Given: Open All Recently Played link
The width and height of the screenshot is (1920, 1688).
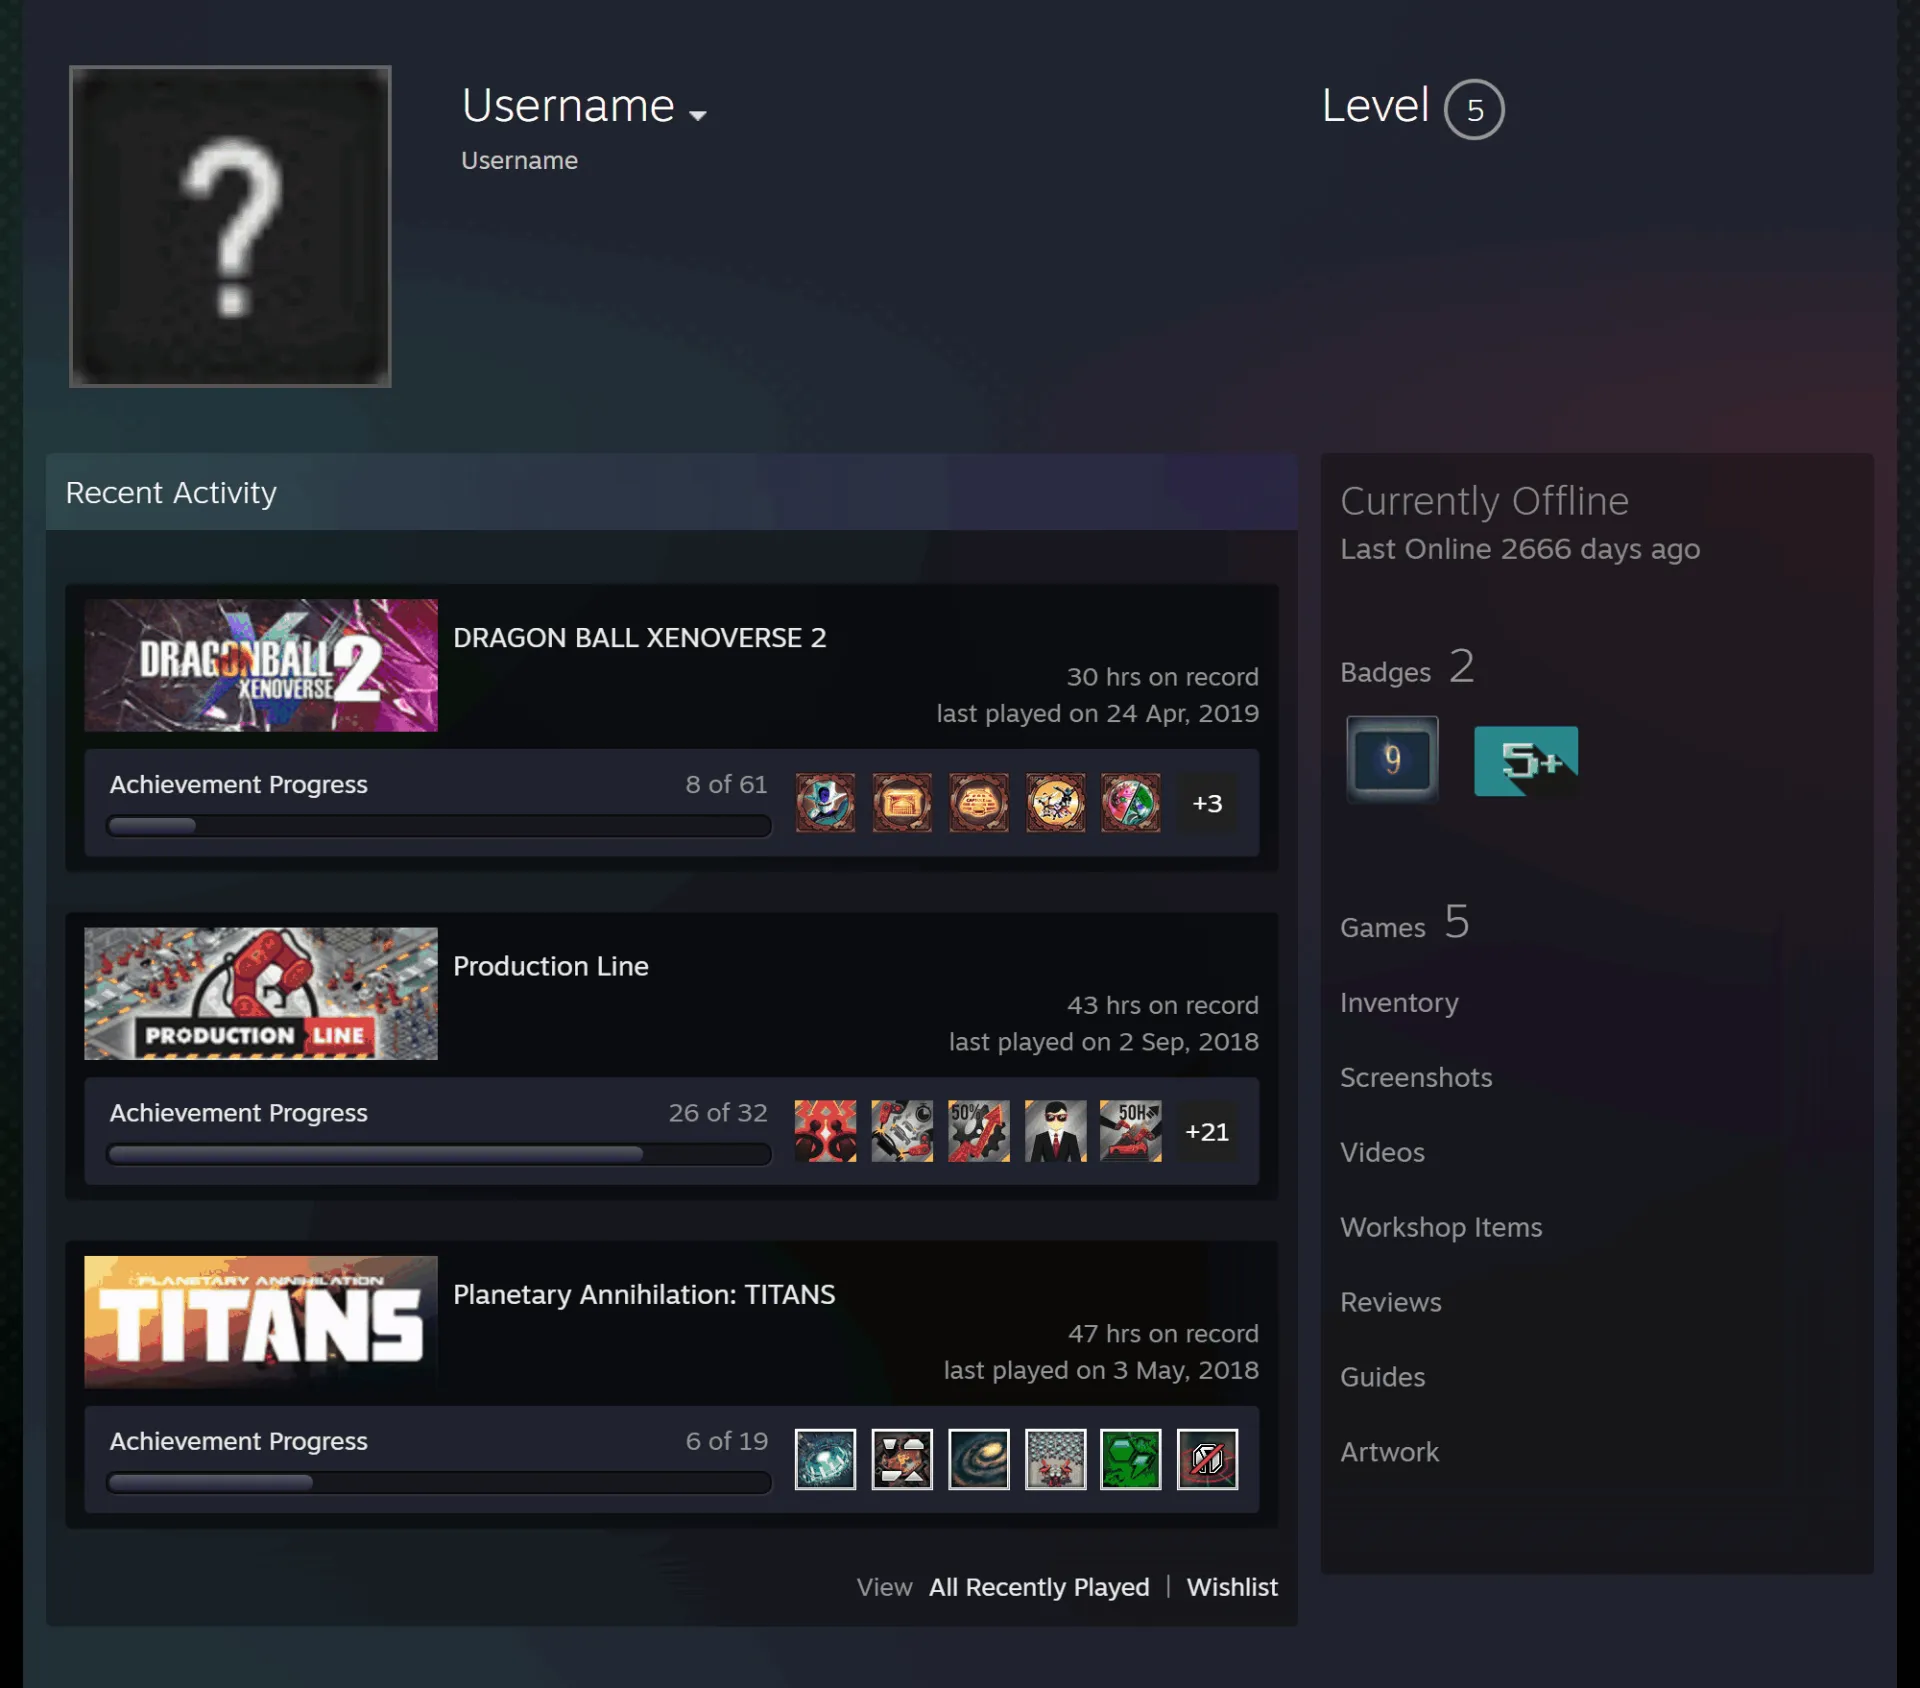Looking at the screenshot, I should 1039,1587.
